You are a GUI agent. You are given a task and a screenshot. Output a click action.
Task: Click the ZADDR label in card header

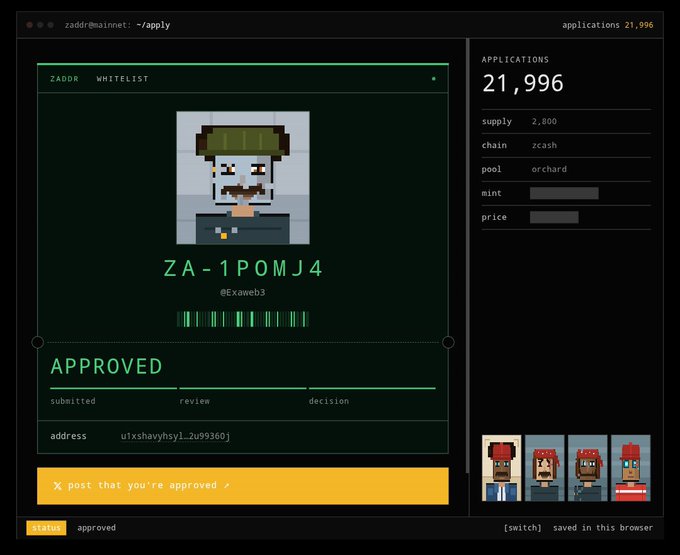click(x=65, y=79)
